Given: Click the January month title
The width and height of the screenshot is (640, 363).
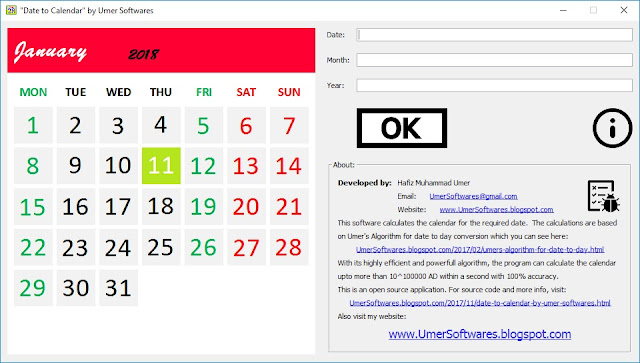Looking at the screenshot, I should 50,52.
